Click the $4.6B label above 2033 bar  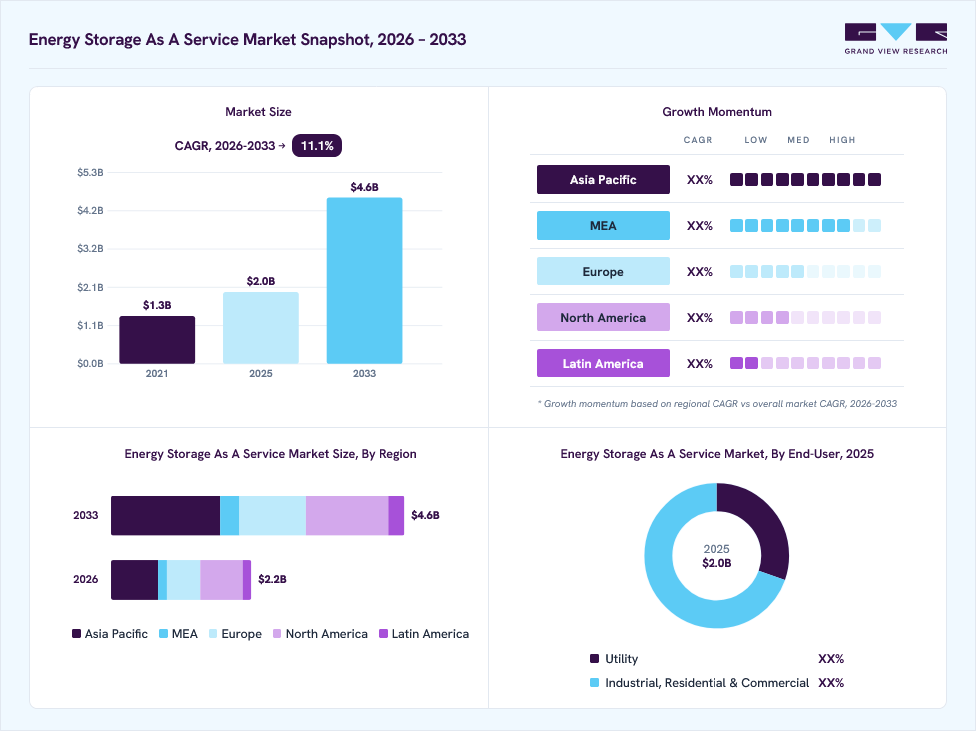(x=365, y=187)
